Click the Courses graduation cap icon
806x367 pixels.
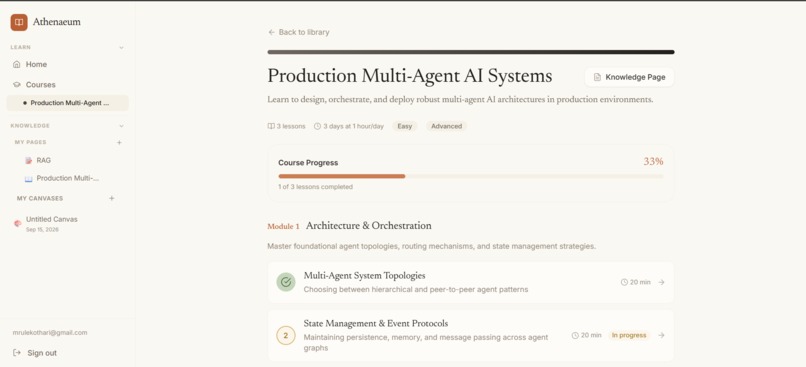tap(16, 85)
